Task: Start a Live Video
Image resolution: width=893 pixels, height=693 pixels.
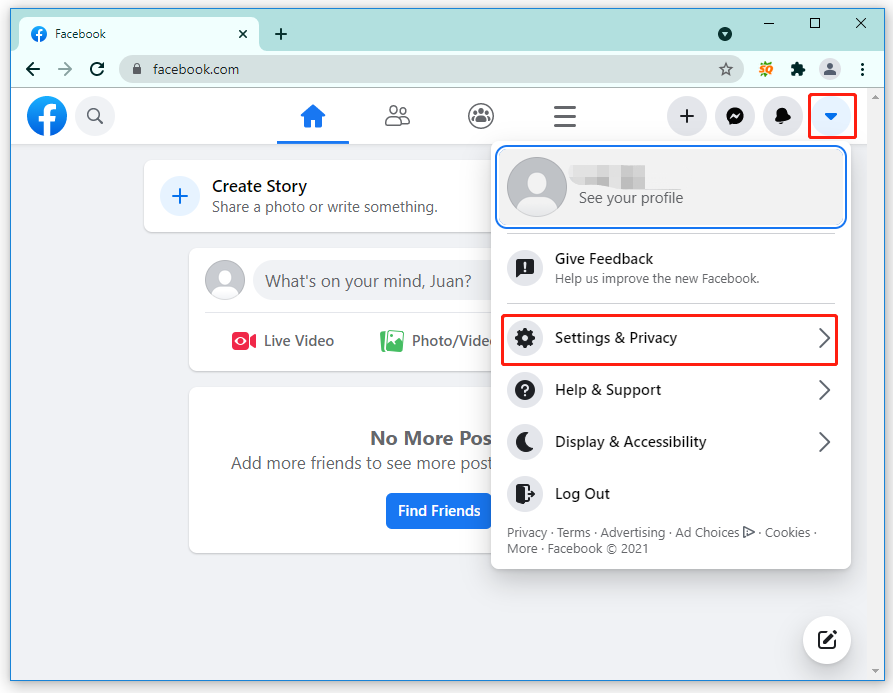Action: point(283,341)
